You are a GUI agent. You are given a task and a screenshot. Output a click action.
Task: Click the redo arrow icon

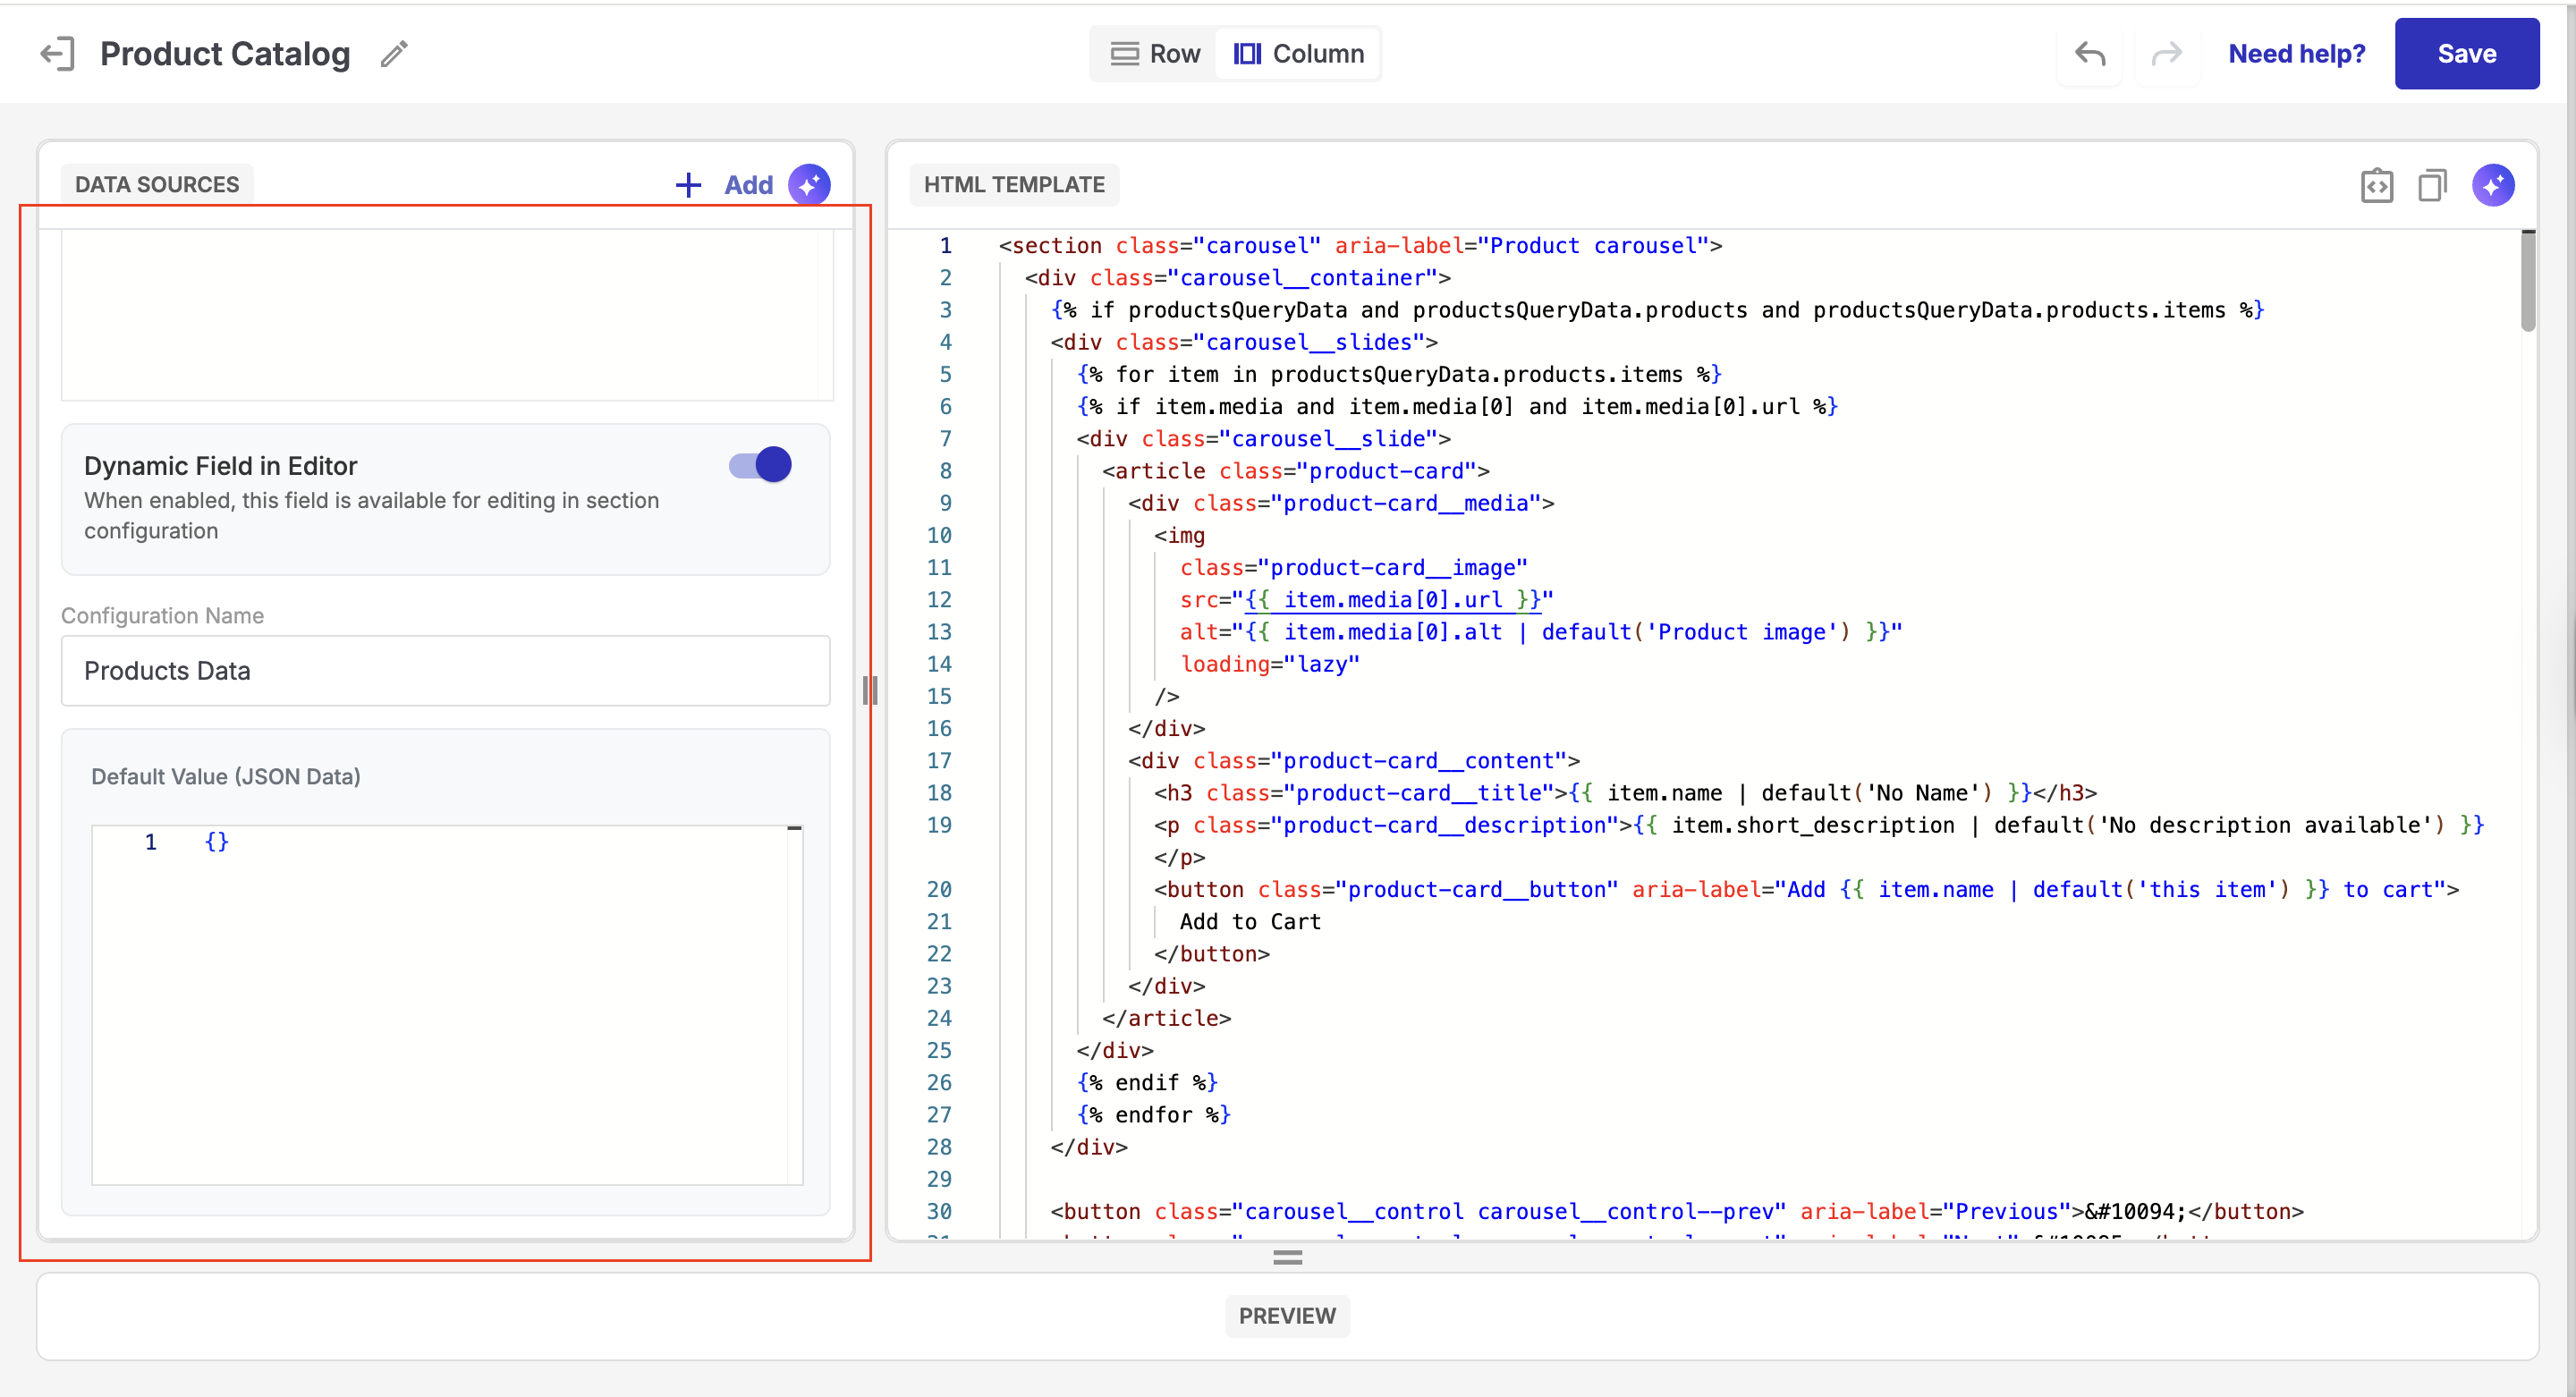[2166, 53]
